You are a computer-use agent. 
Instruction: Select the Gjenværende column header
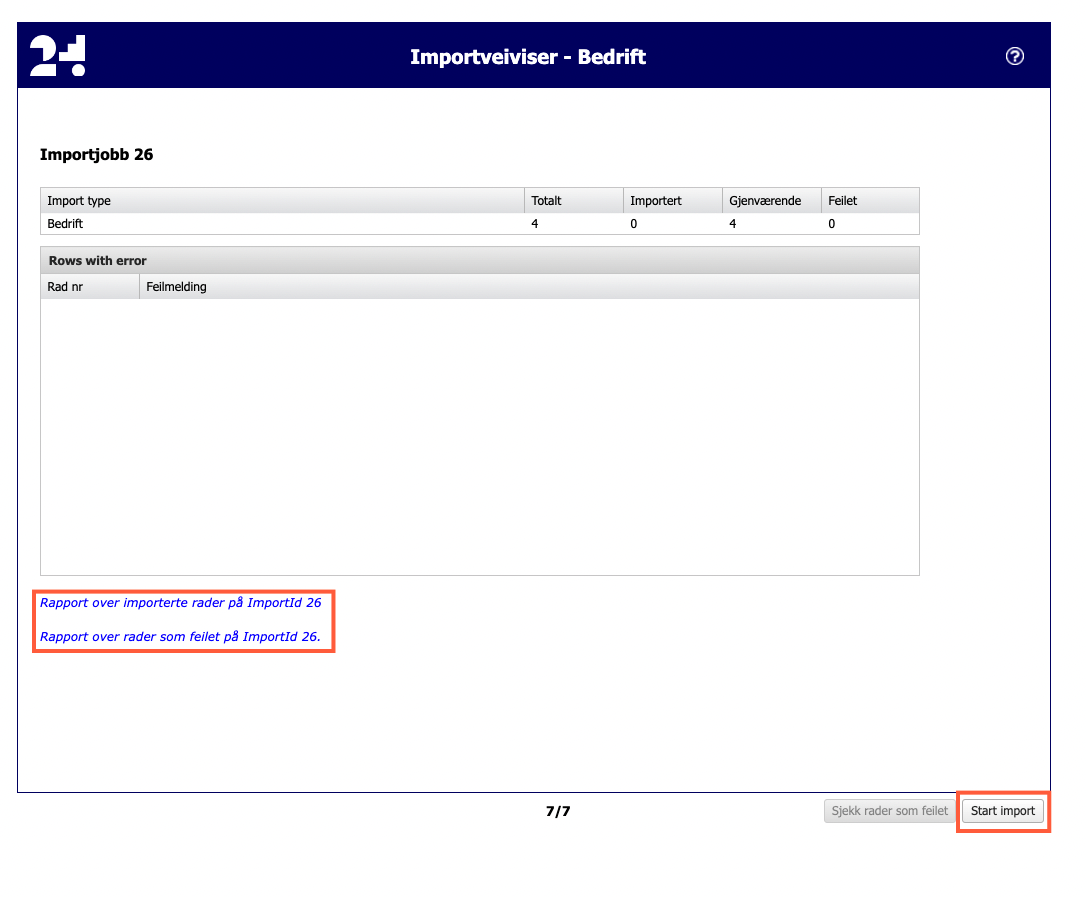point(764,200)
